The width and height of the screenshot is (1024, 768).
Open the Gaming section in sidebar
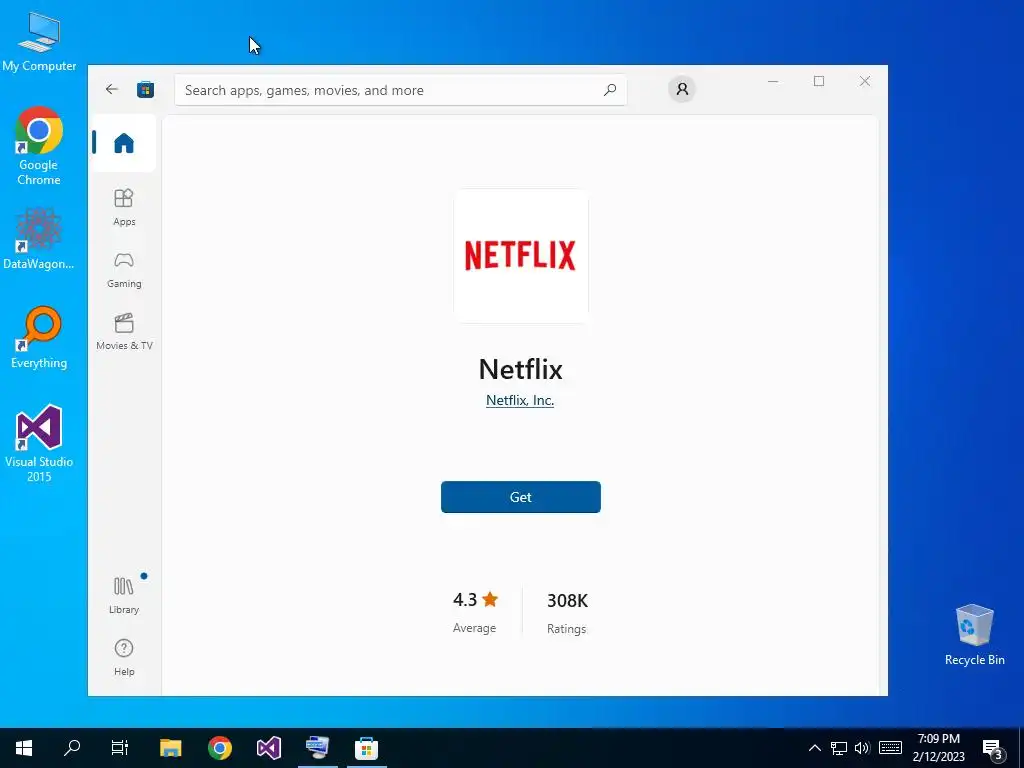click(x=124, y=270)
